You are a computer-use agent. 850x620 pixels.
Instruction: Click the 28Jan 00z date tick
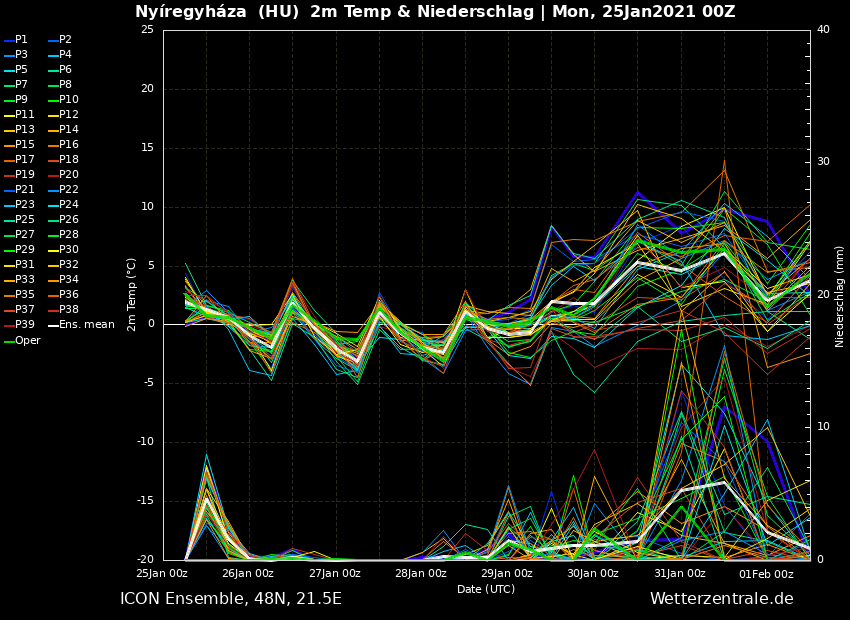pos(421,574)
